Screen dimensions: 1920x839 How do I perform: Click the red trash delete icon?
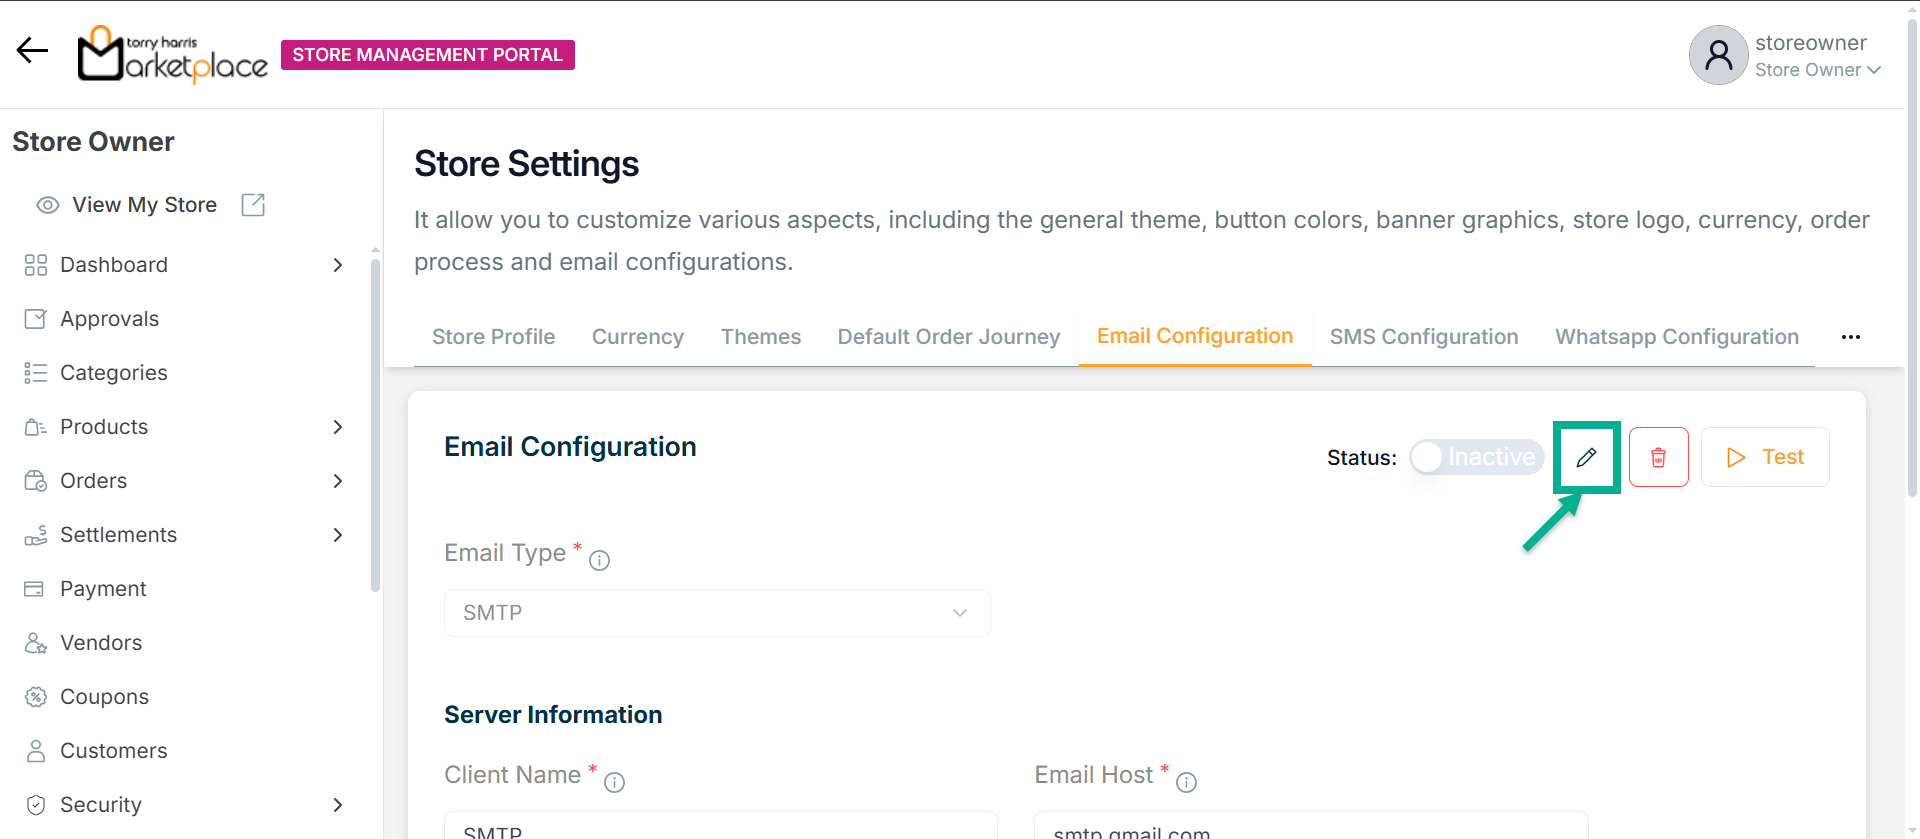(x=1658, y=457)
